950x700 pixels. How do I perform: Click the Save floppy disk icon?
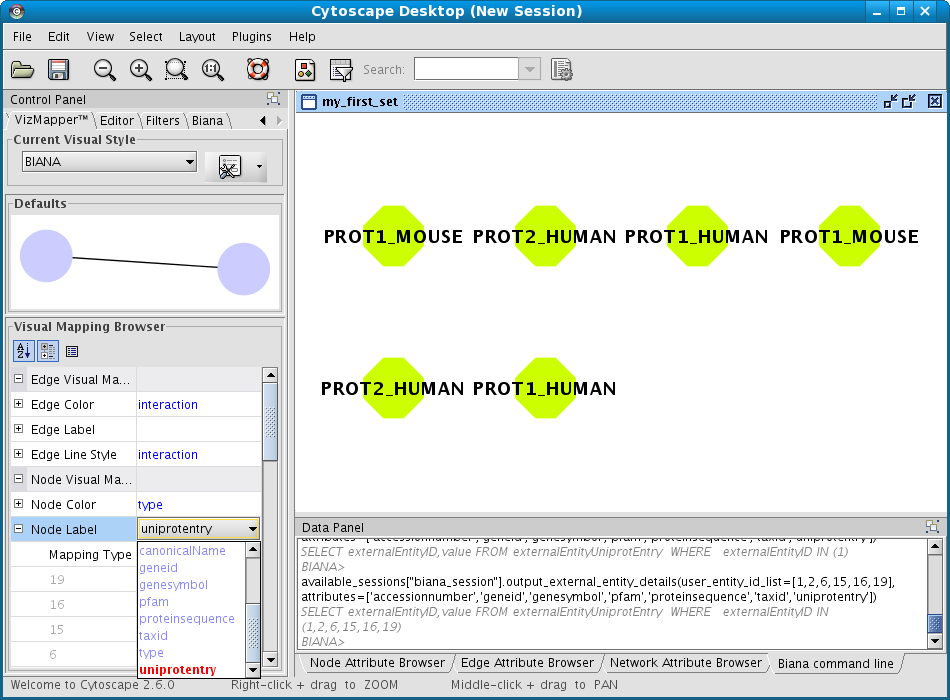click(x=58, y=70)
